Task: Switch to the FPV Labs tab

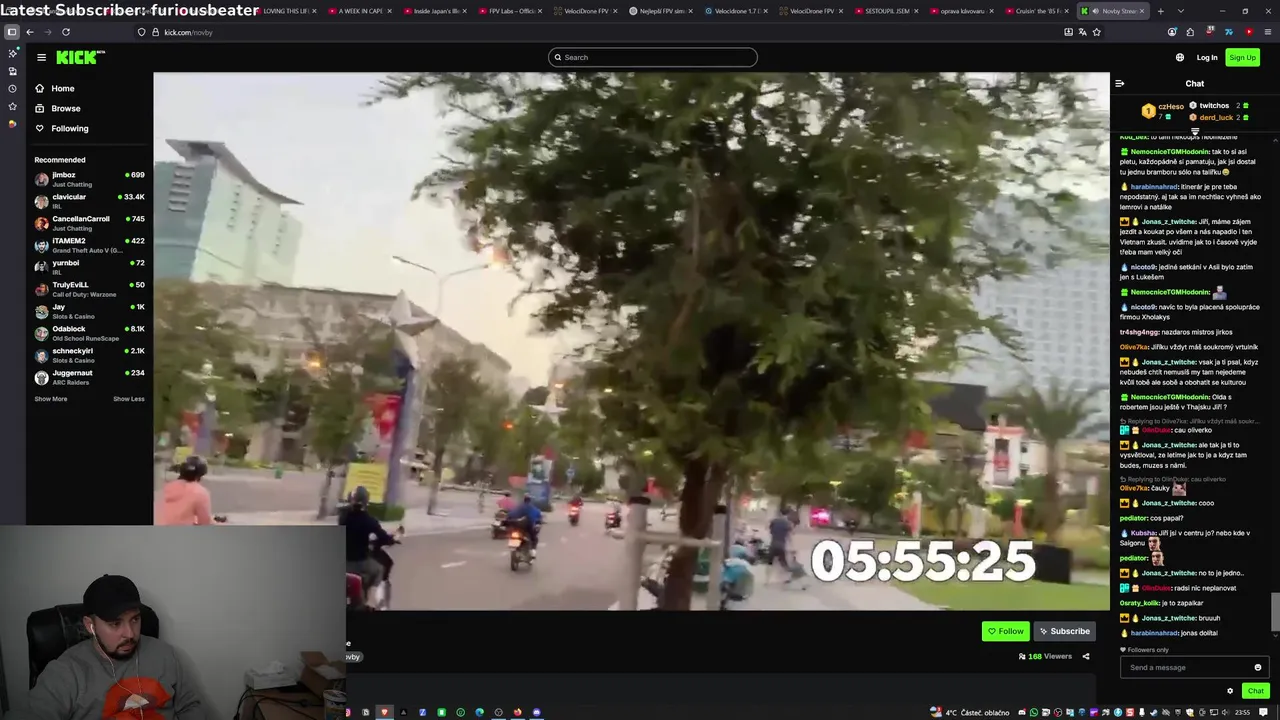Action: pos(513,11)
